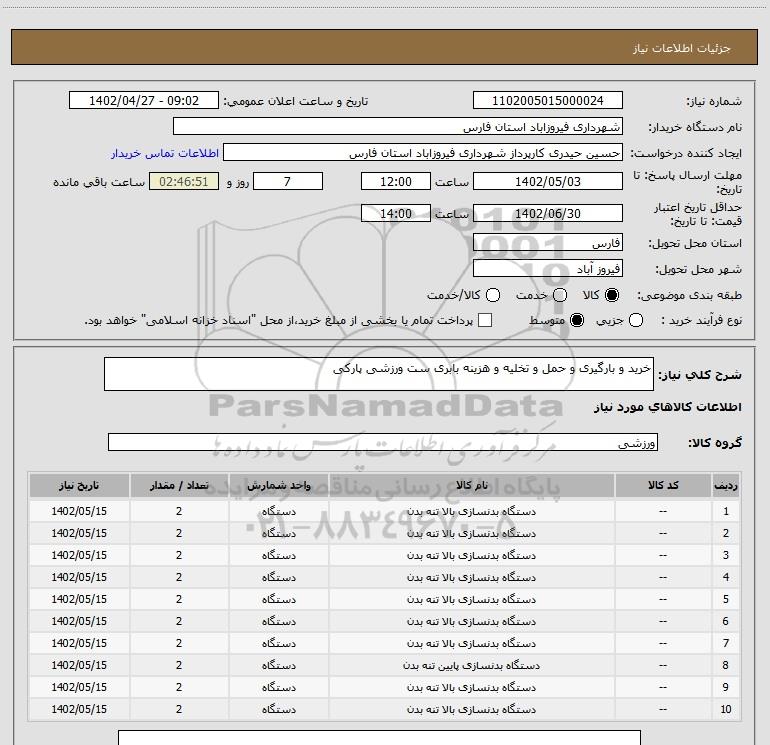Viewport: 770px width, 745px height.
Task: Select the خدمت radio button
Action: point(560,295)
